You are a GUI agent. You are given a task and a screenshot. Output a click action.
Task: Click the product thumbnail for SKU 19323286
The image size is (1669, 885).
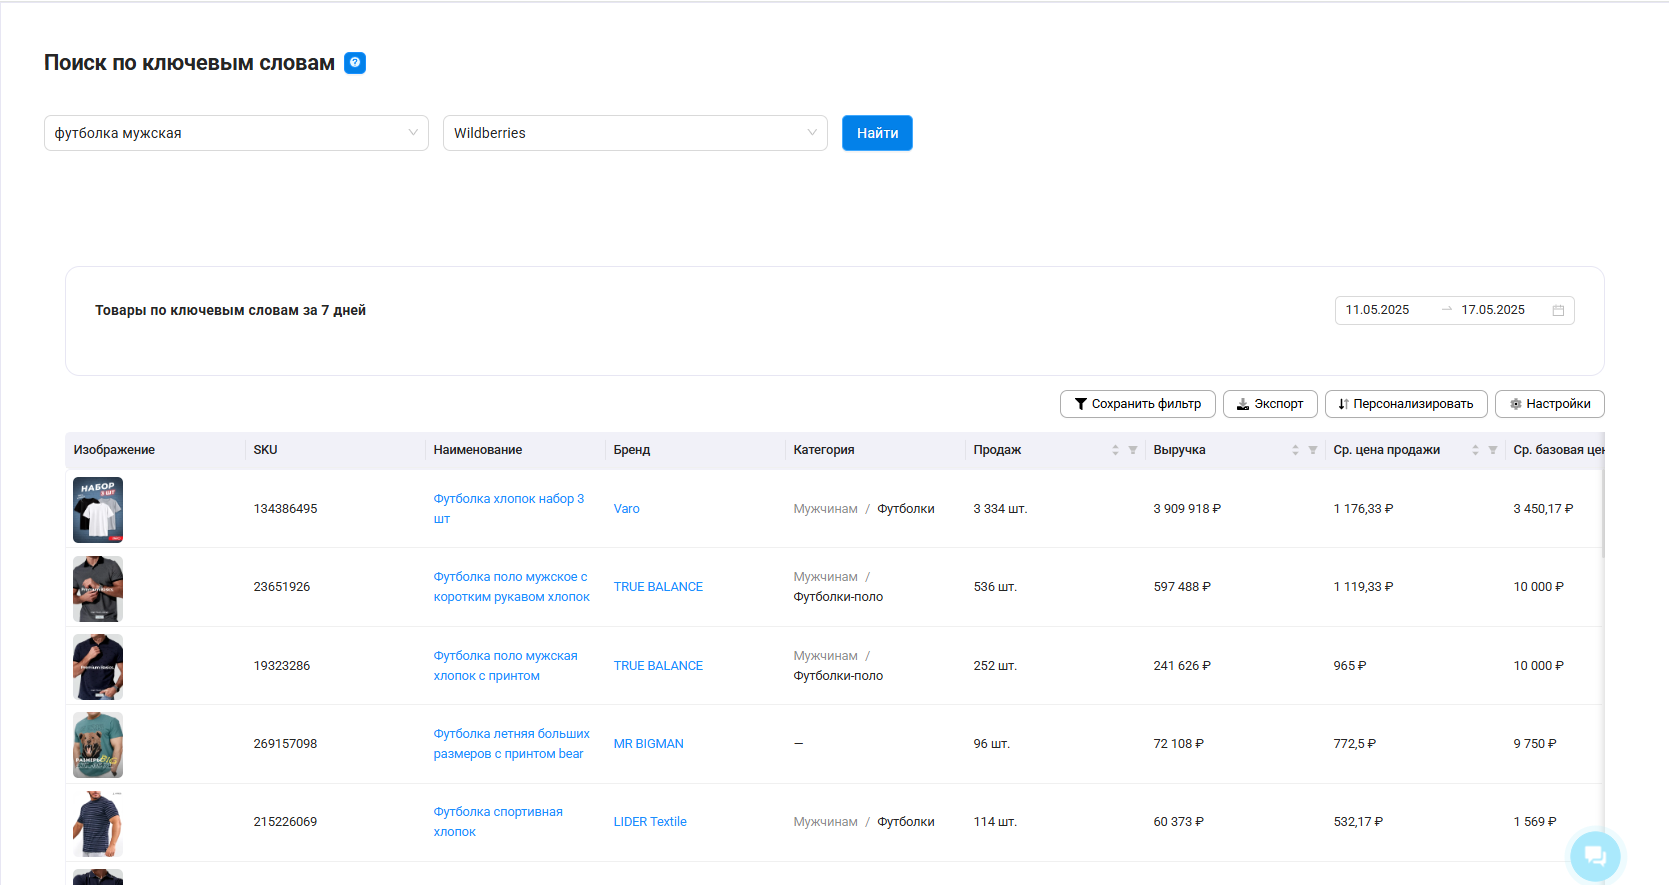pos(98,667)
